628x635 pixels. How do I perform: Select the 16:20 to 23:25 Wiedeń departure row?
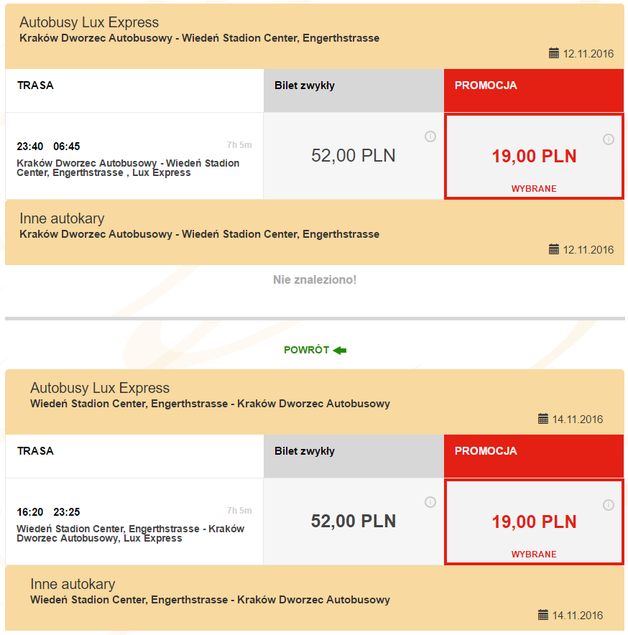point(134,522)
